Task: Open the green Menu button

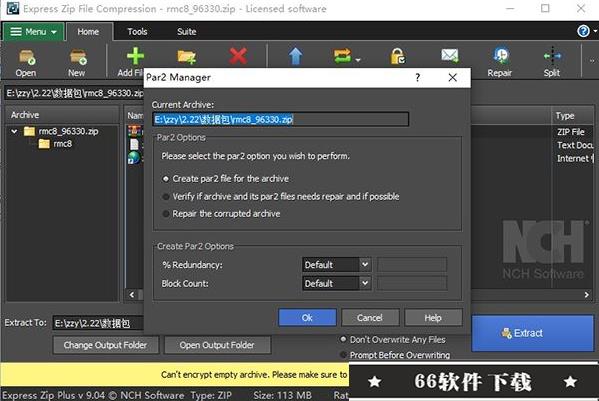Action: [33, 32]
